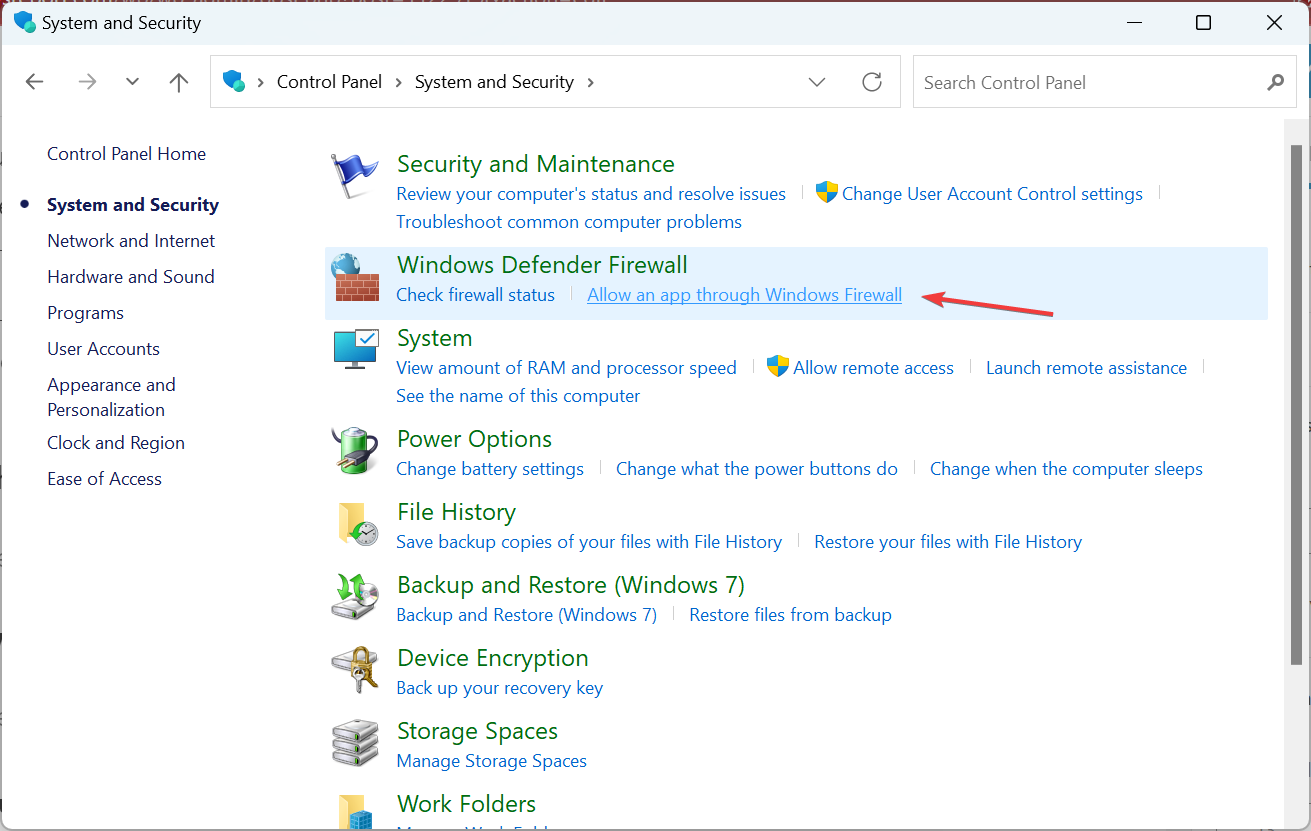Click the Device Encryption keys icon
Viewport: 1311px width, 831px height.
click(355, 670)
